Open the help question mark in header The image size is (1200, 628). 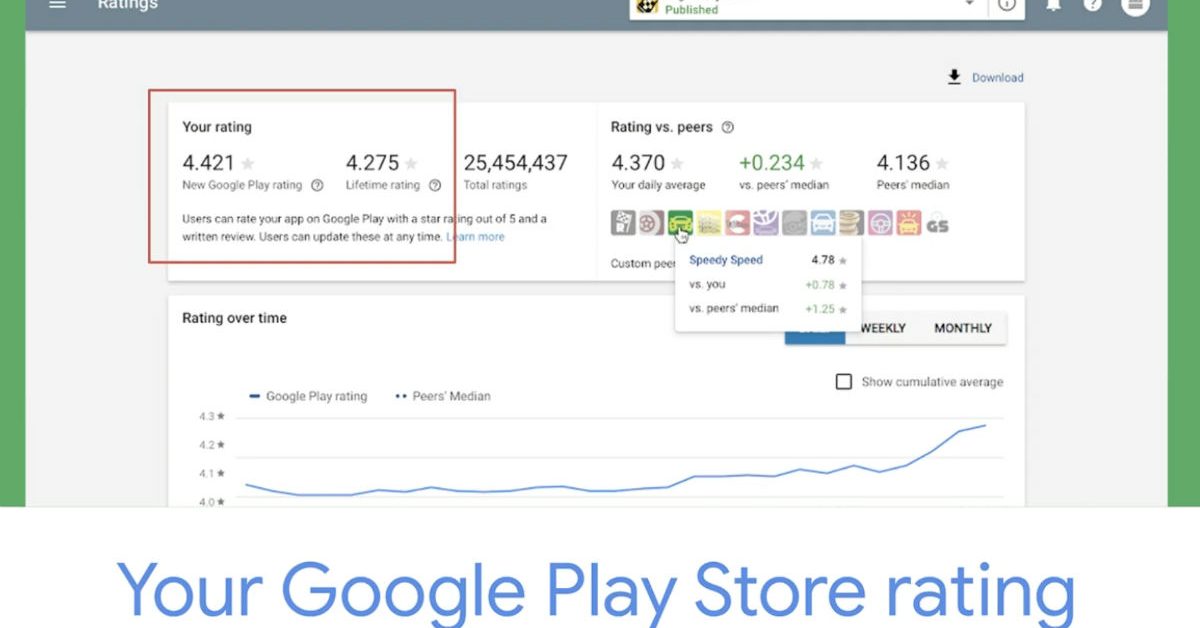pos(1093,5)
